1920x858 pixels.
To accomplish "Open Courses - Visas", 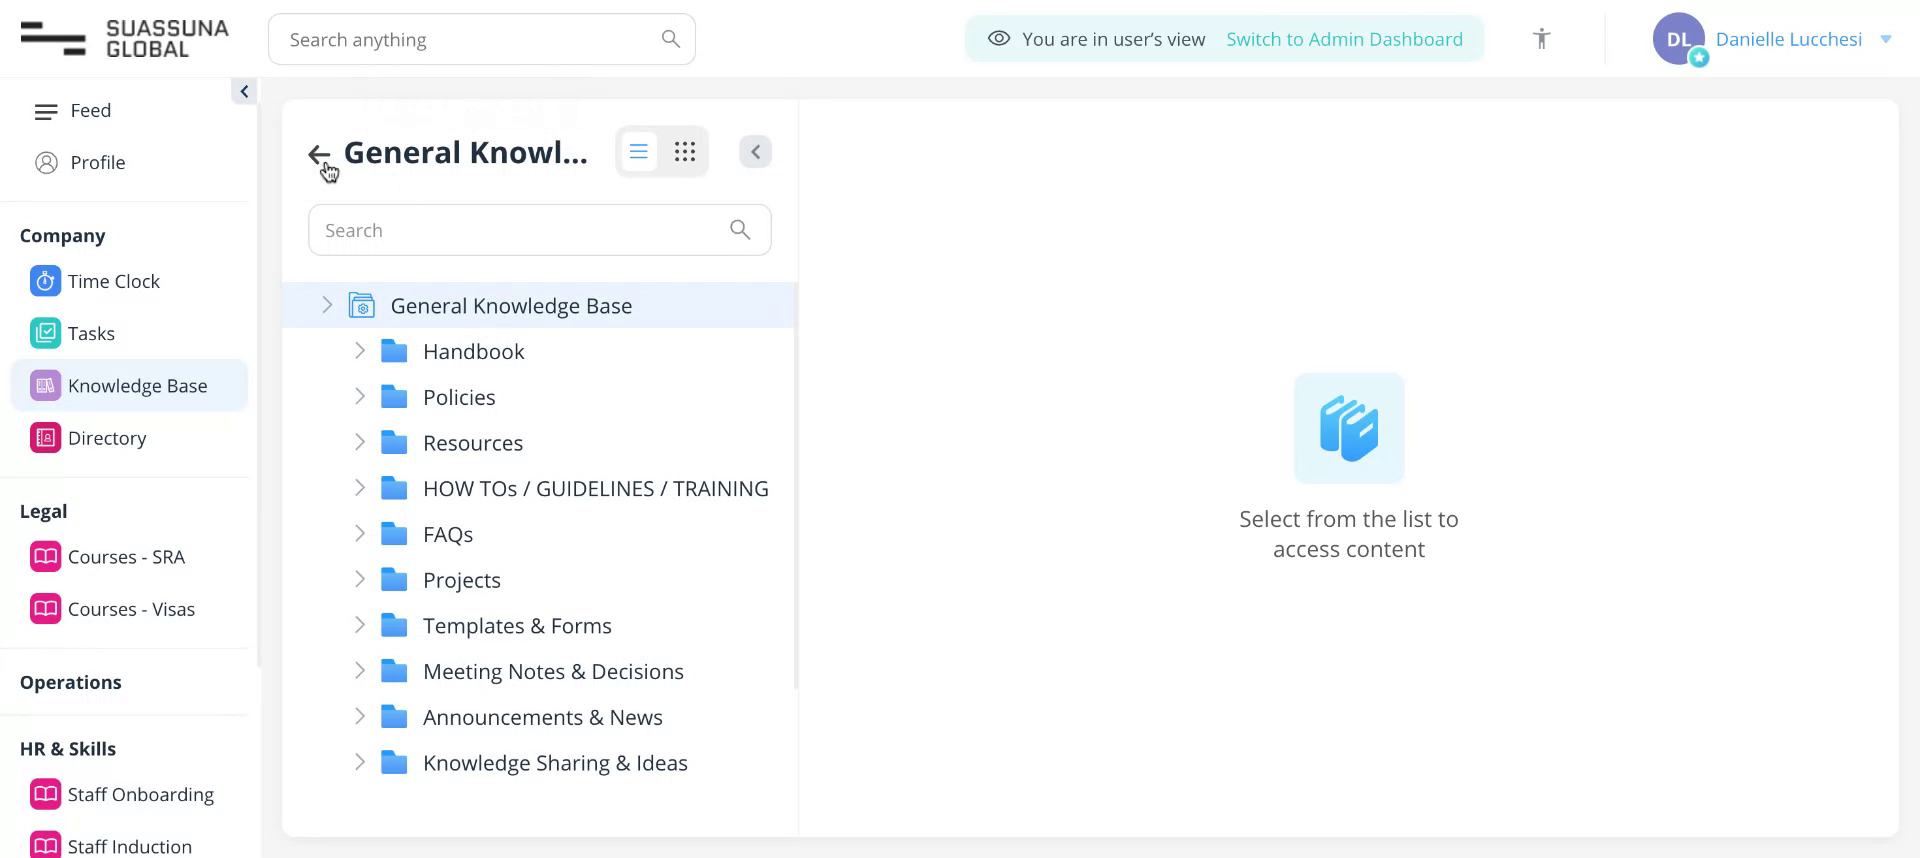I will (x=131, y=609).
